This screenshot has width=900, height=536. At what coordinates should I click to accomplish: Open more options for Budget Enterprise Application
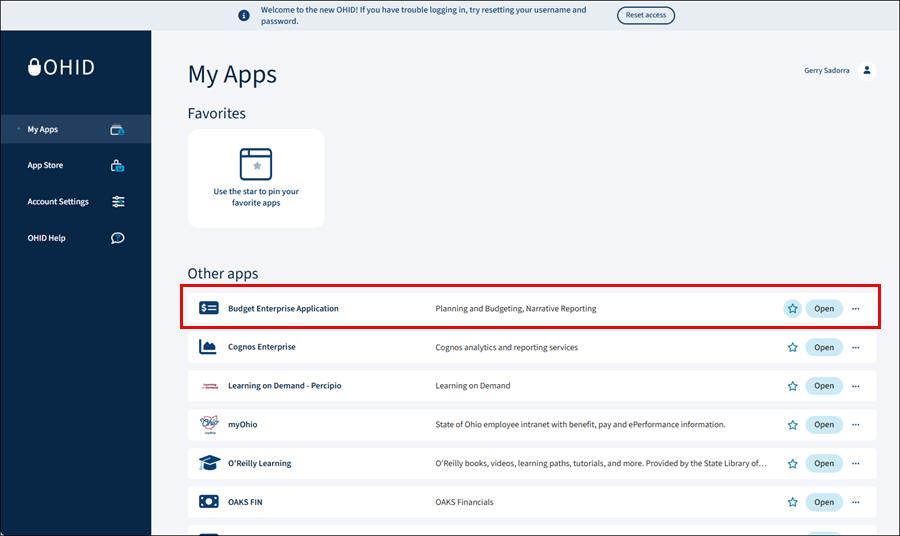(856, 309)
